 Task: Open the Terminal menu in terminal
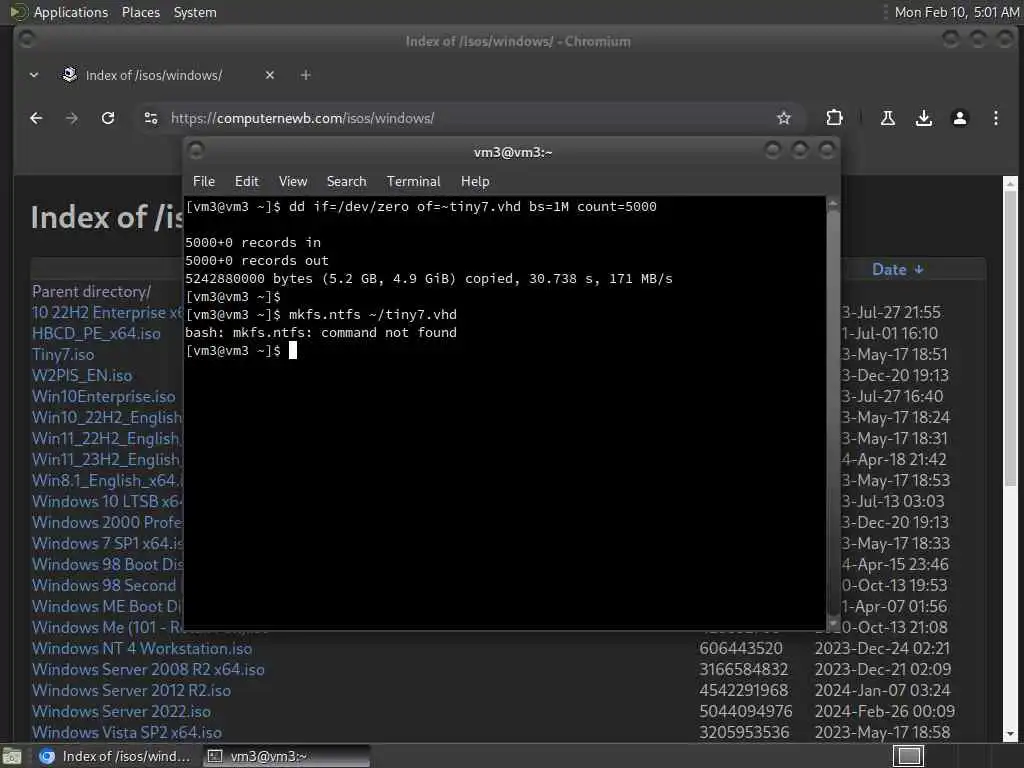point(413,182)
